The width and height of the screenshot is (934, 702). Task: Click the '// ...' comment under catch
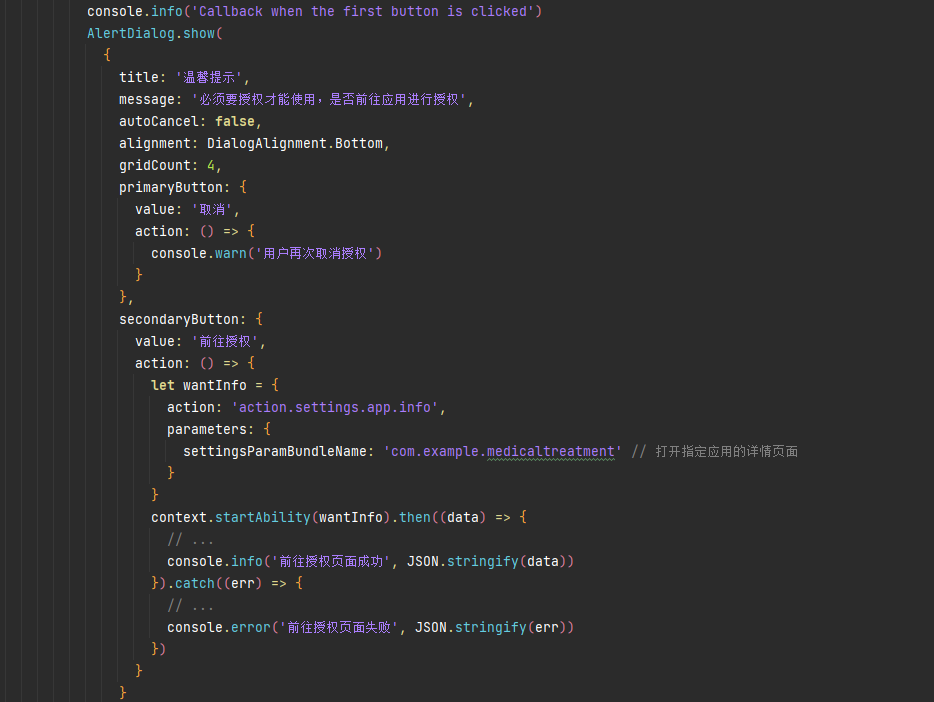click(191, 606)
